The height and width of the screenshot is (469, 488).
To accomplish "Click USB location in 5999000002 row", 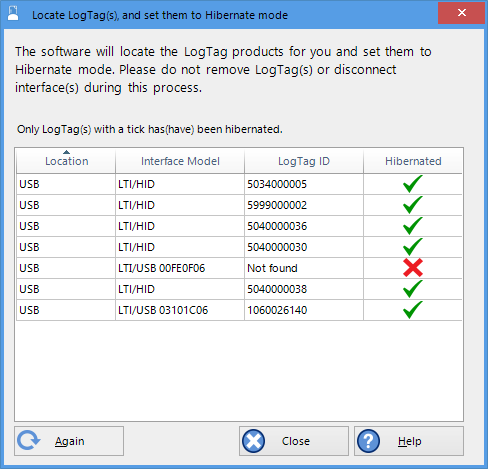I will click(x=66, y=205).
